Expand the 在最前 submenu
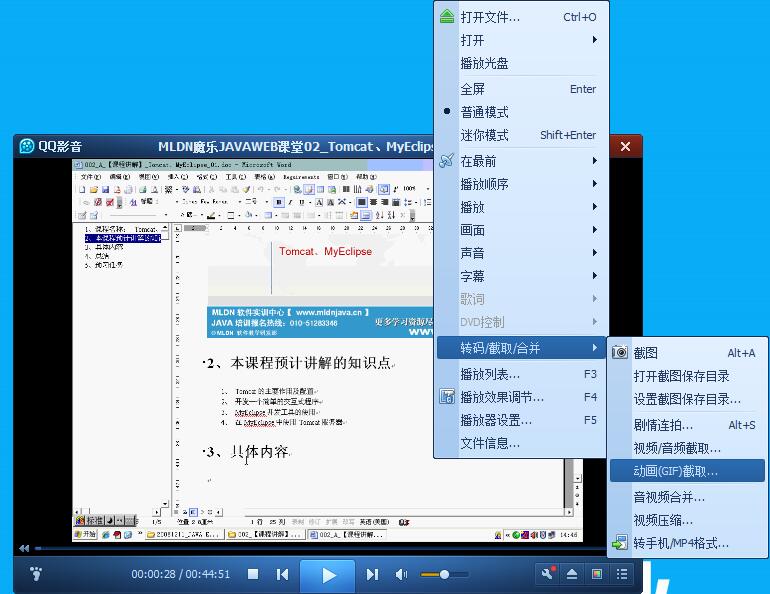The height and width of the screenshot is (594, 770). click(522, 161)
